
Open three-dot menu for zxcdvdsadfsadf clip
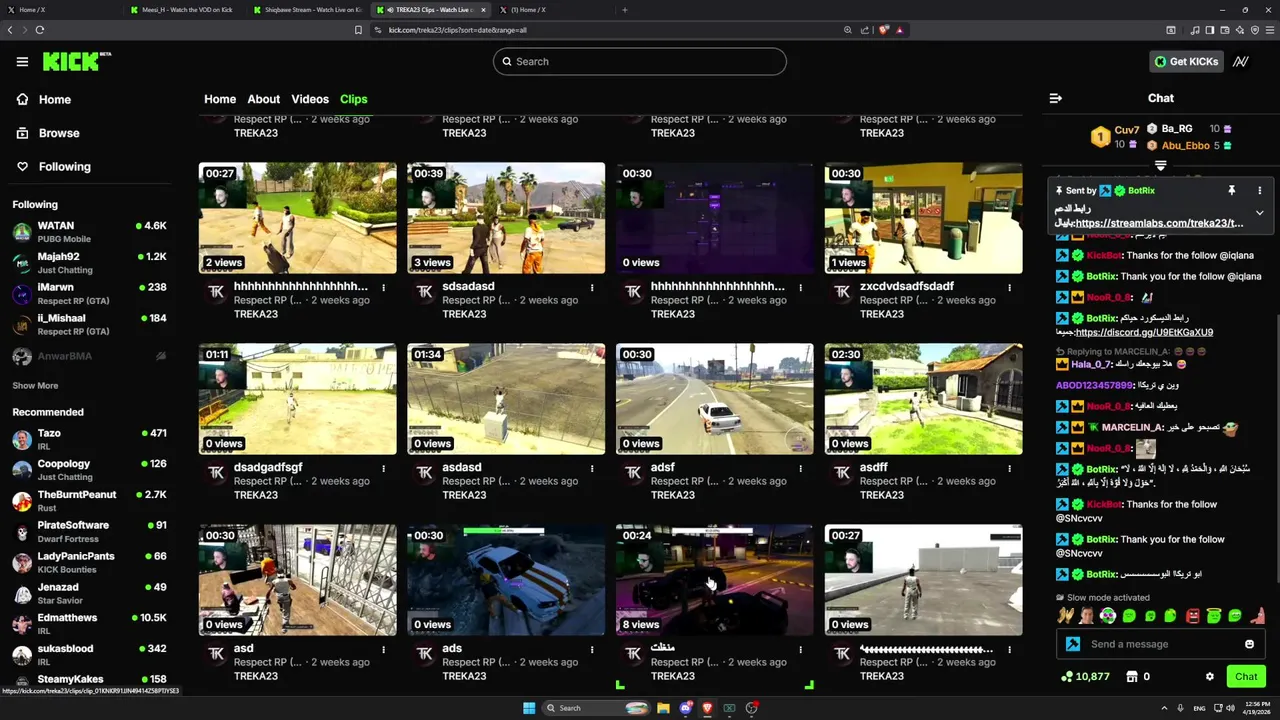1009,287
